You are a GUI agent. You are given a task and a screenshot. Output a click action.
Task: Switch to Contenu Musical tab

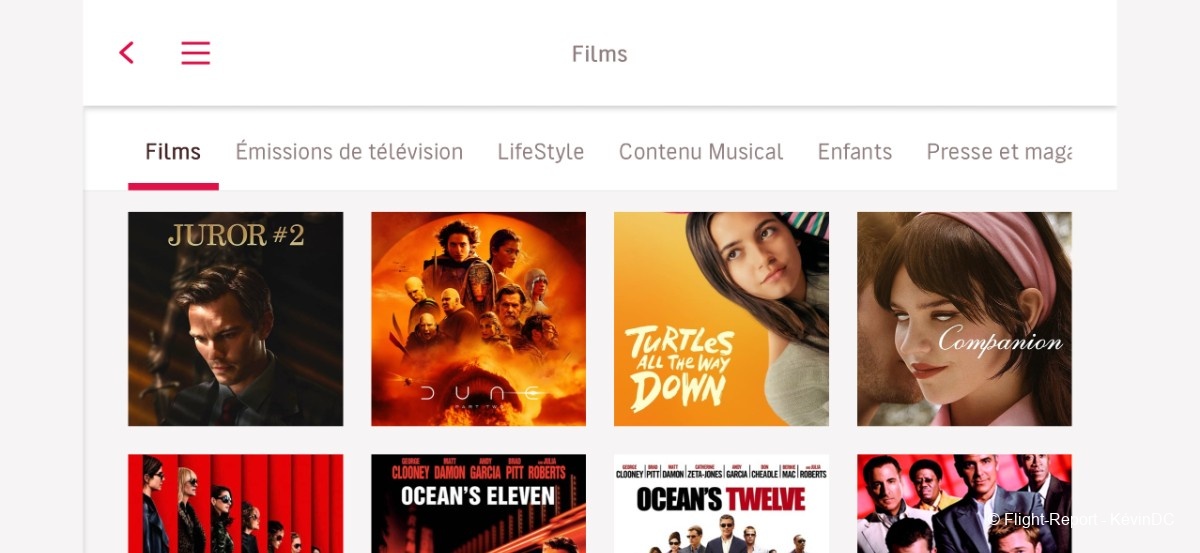click(701, 152)
